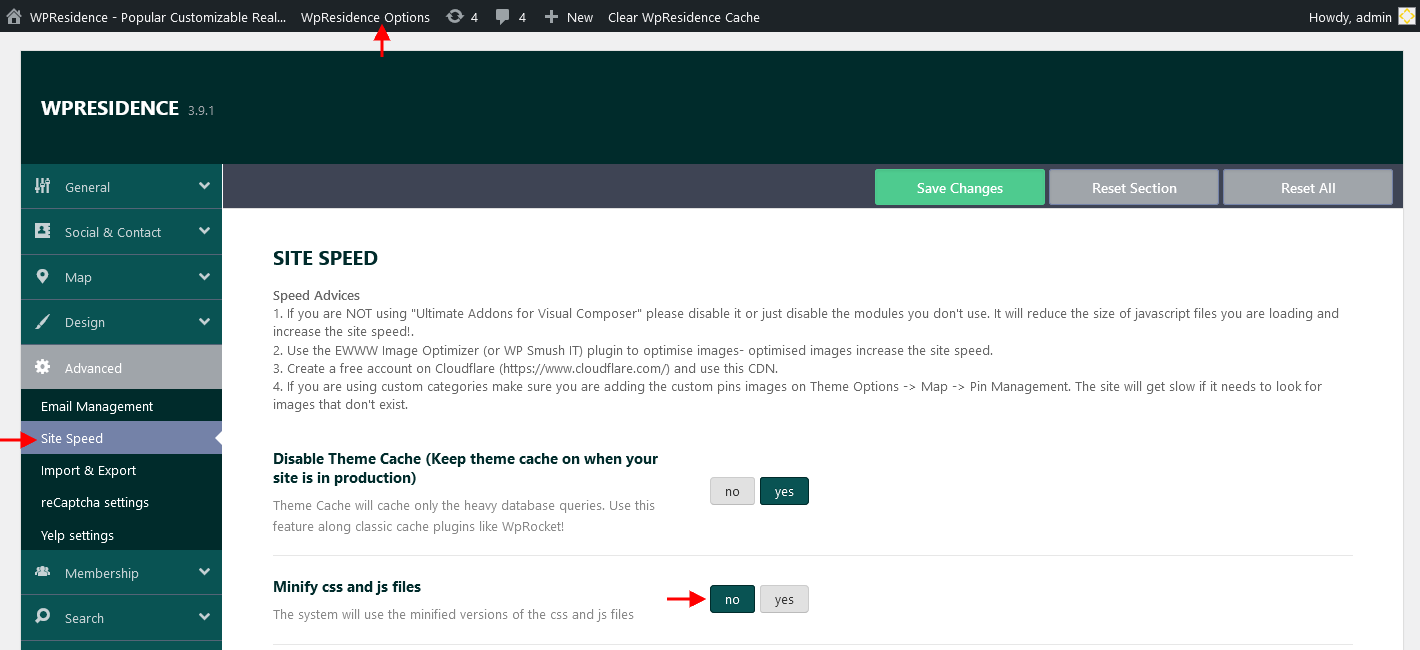Screen dimensions: 1420x650
Task: Click Howdy, admin account link
Action: point(1350,17)
